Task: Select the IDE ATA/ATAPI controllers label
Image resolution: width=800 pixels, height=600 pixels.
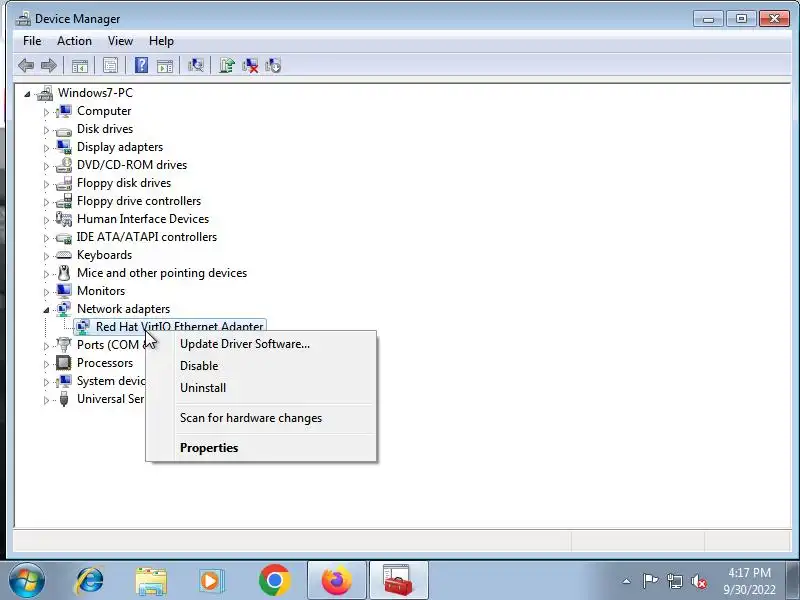Action: click(x=146, y=237)
